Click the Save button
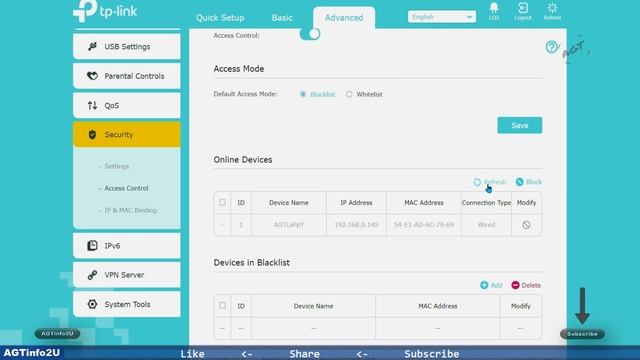The height and width of the screenshot is (360, 640). (520, 125)
